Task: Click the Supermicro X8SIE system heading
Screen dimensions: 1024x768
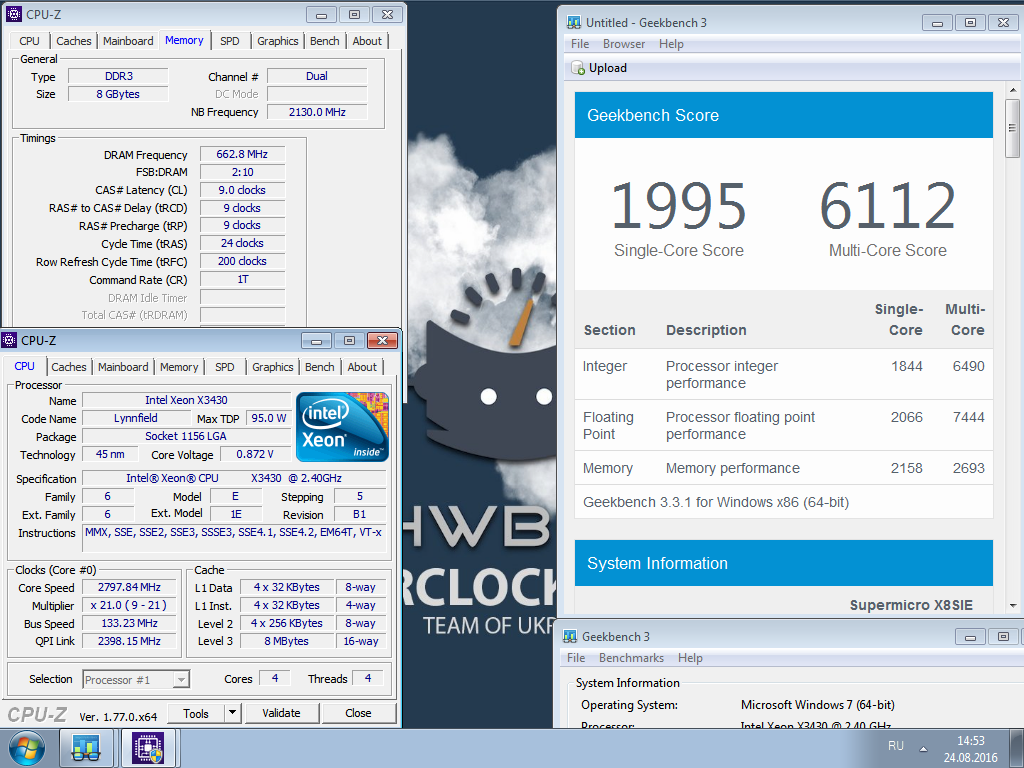Action: coord(911,605)
